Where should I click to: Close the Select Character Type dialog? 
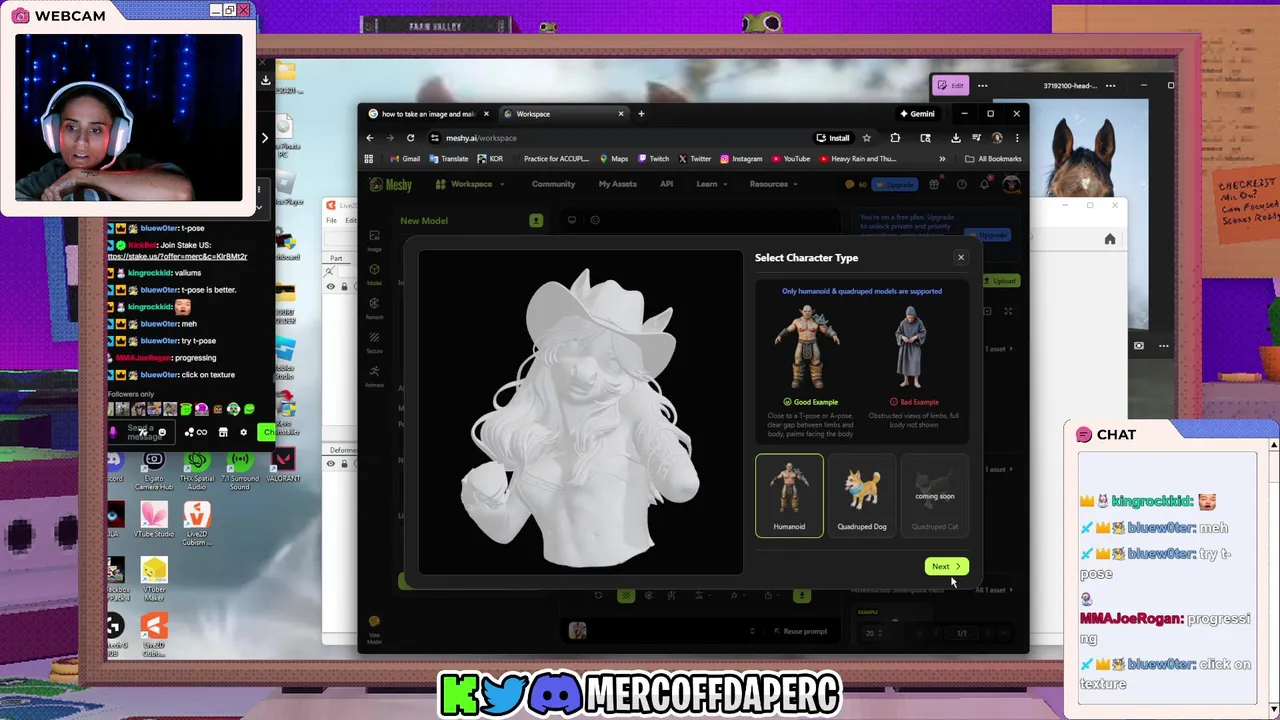point(961,257)
